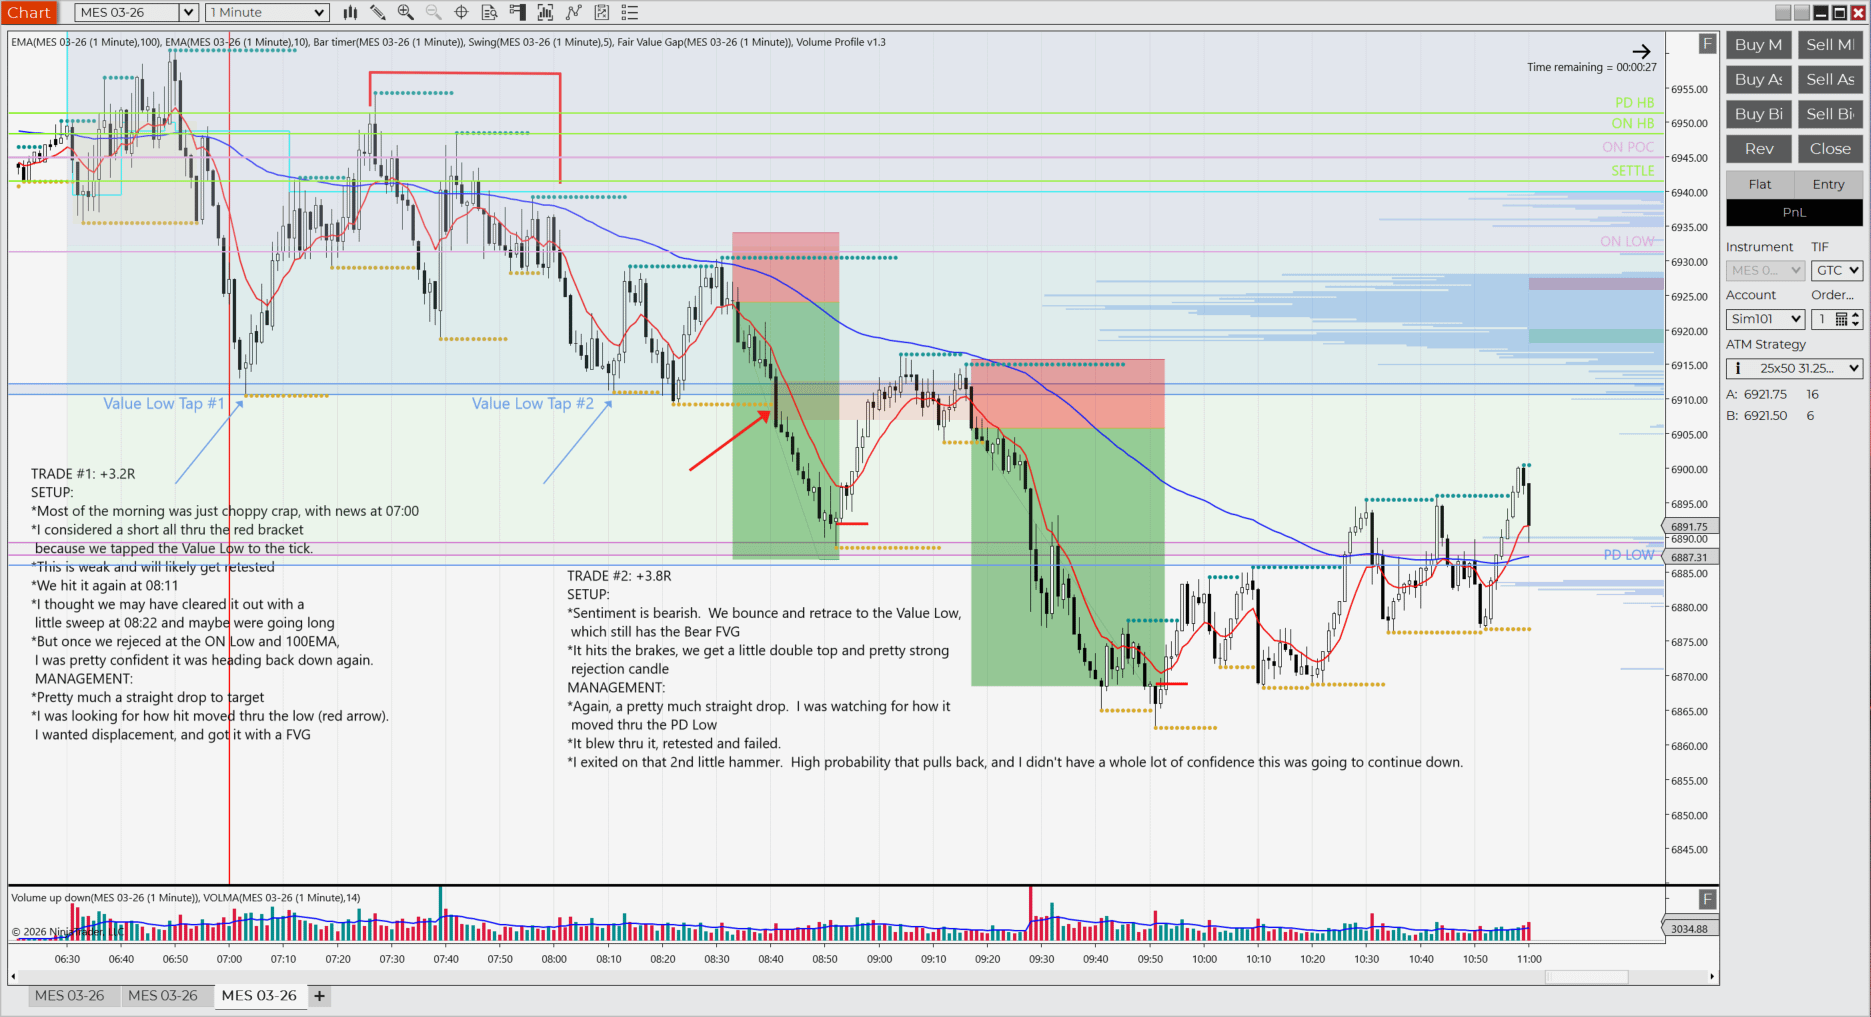Open the GTC time-in-force dropdown
Viewport: 1871px width, 1017px height.
[1836, 270]
